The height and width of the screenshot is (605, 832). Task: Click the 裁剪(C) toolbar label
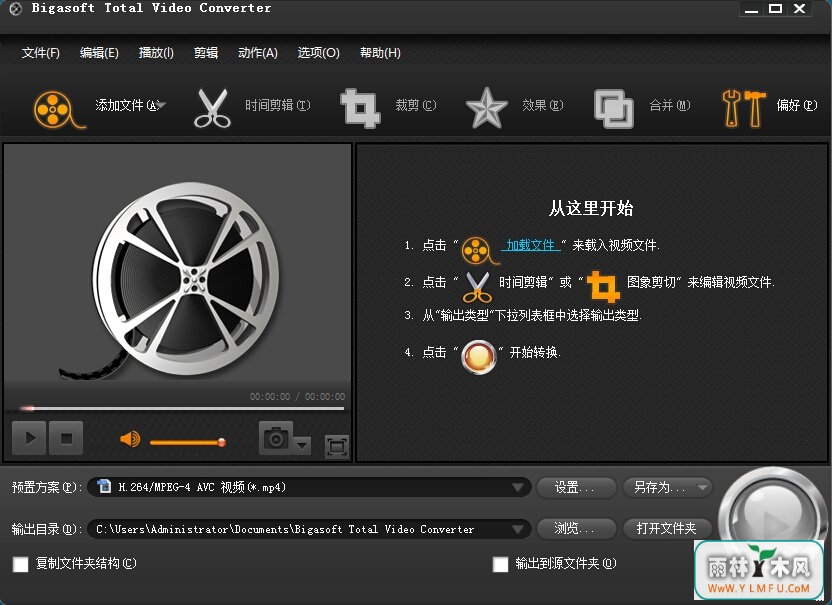[415, 105]
